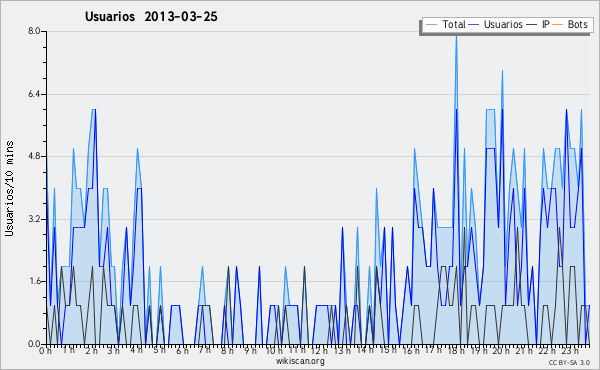This screenshot has width=600, height=370.
Task: Click the x-axis label '18 h'
Action: tap(456, 351)
